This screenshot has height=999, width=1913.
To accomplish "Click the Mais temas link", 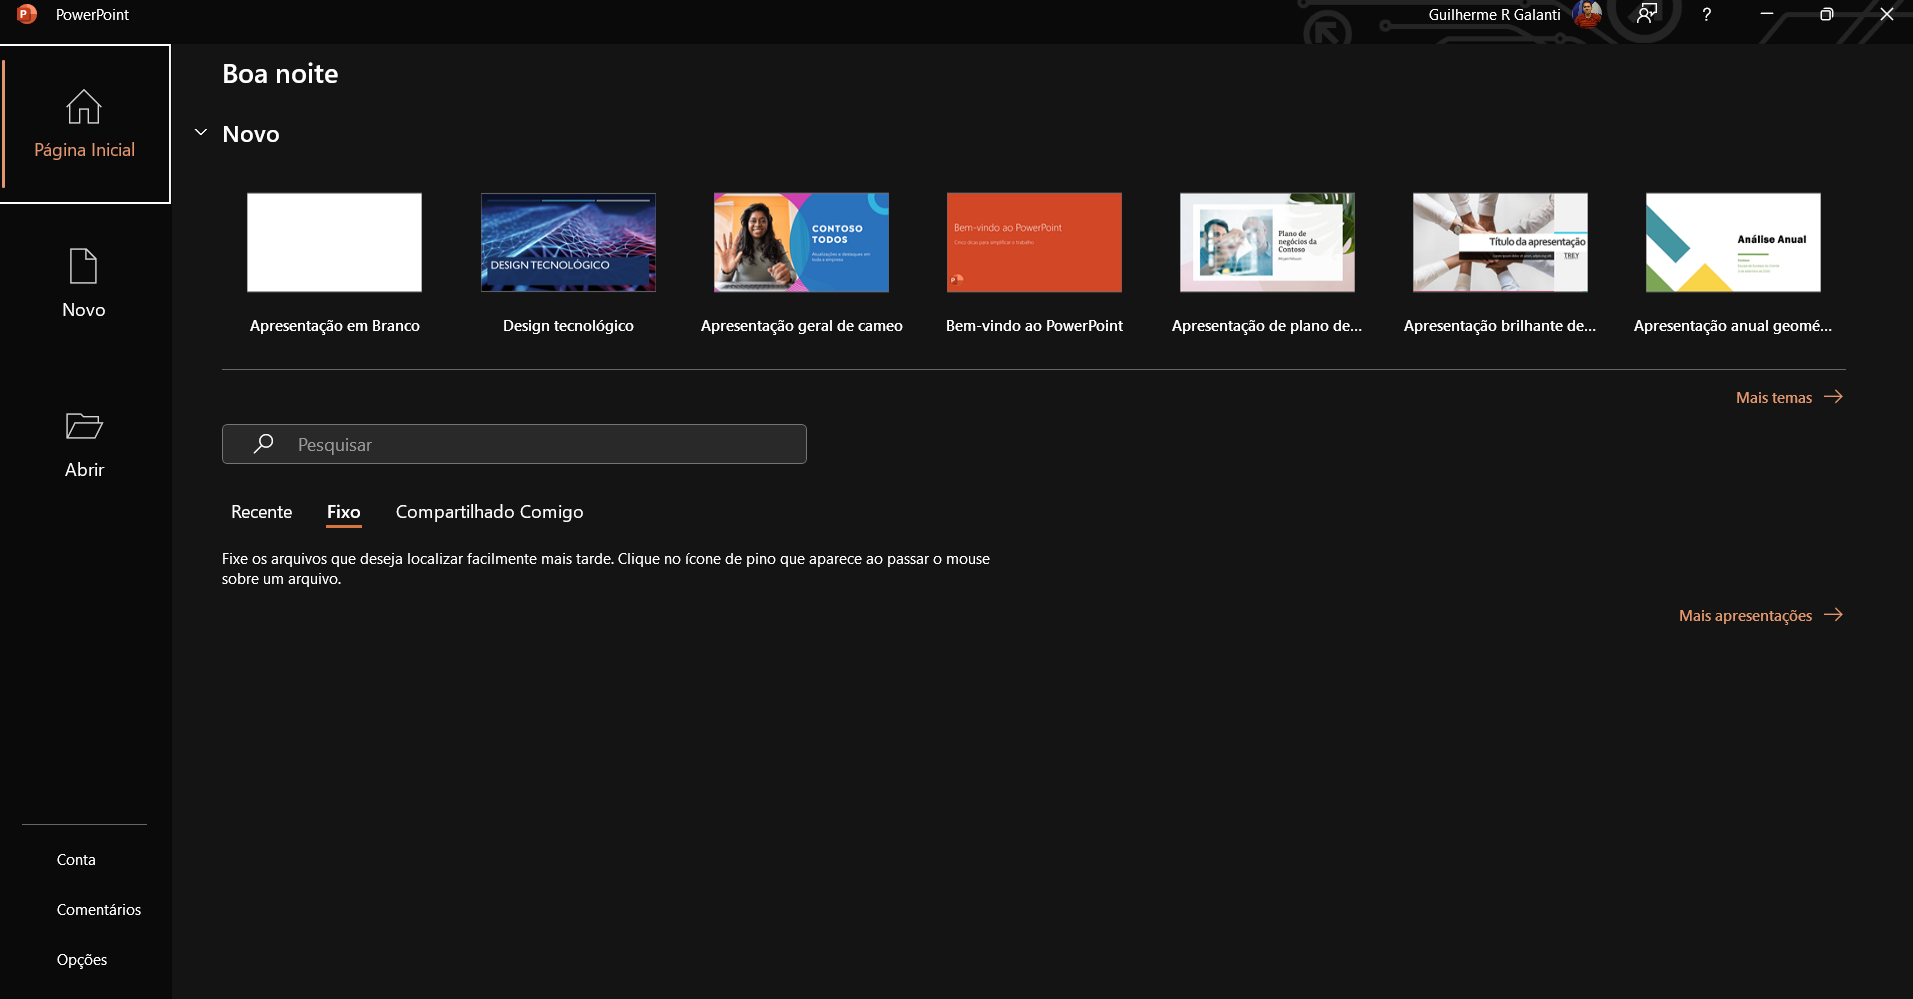I will click(1774, 398).
